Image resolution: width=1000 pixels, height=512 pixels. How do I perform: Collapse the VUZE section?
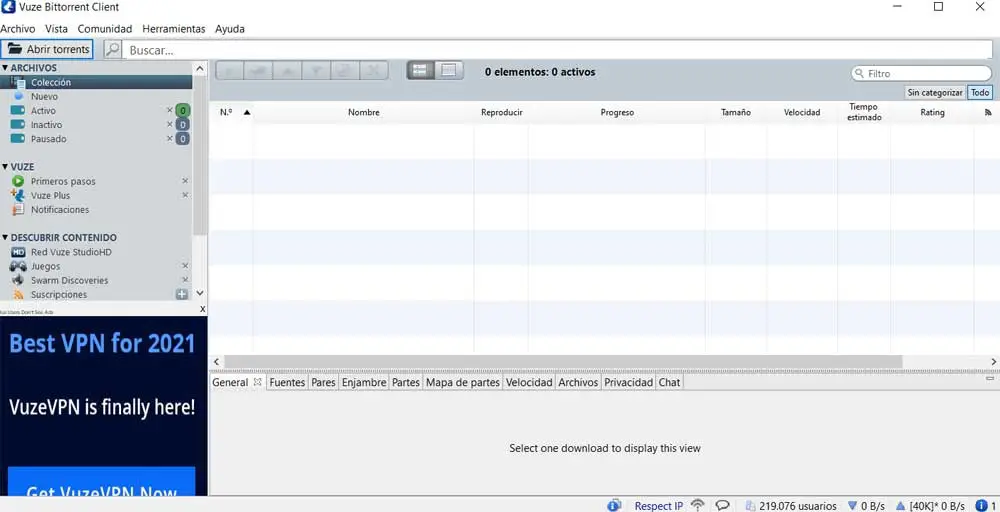coord(5,166)
